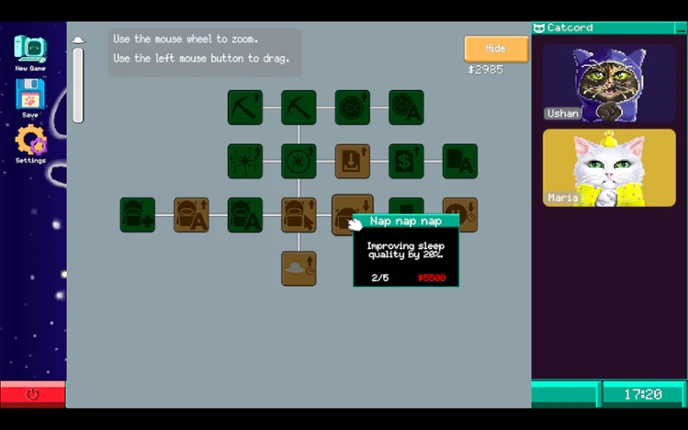Open Maria's chat in Catcord
The image size is (688, 430).
pyautogui.click(x=609, y=168)
